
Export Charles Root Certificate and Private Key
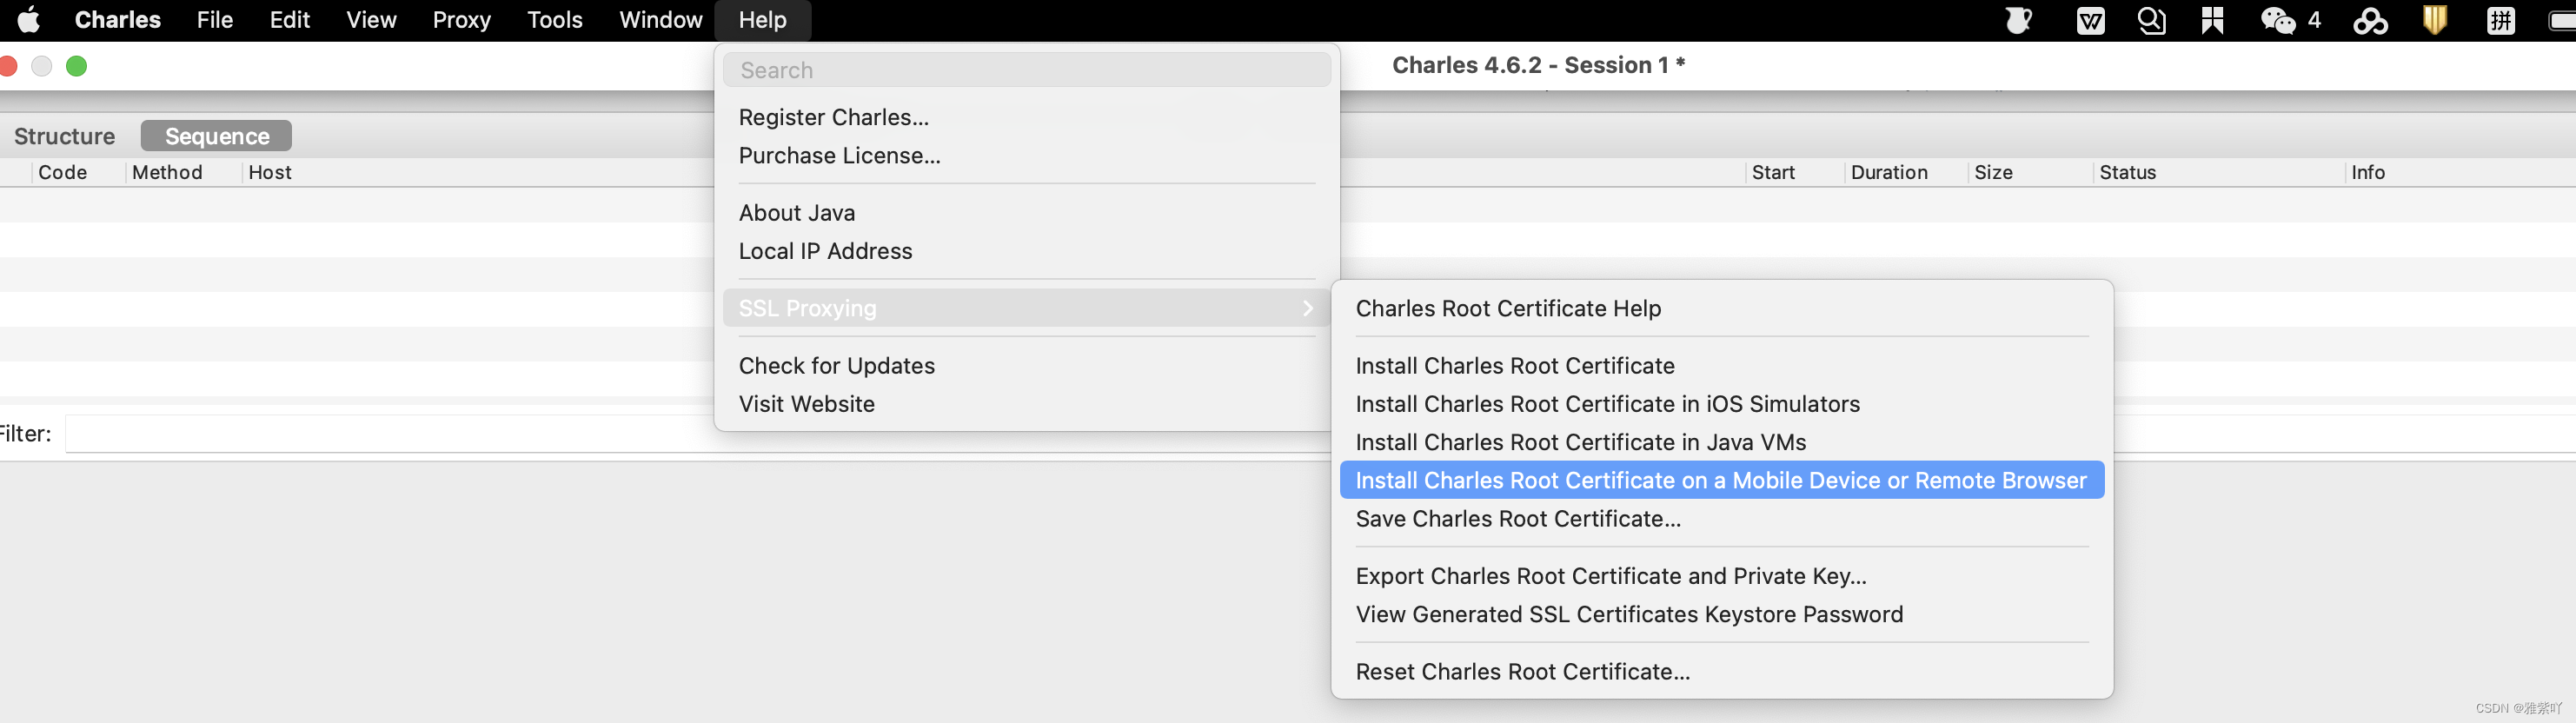(x=1722, y=575)
